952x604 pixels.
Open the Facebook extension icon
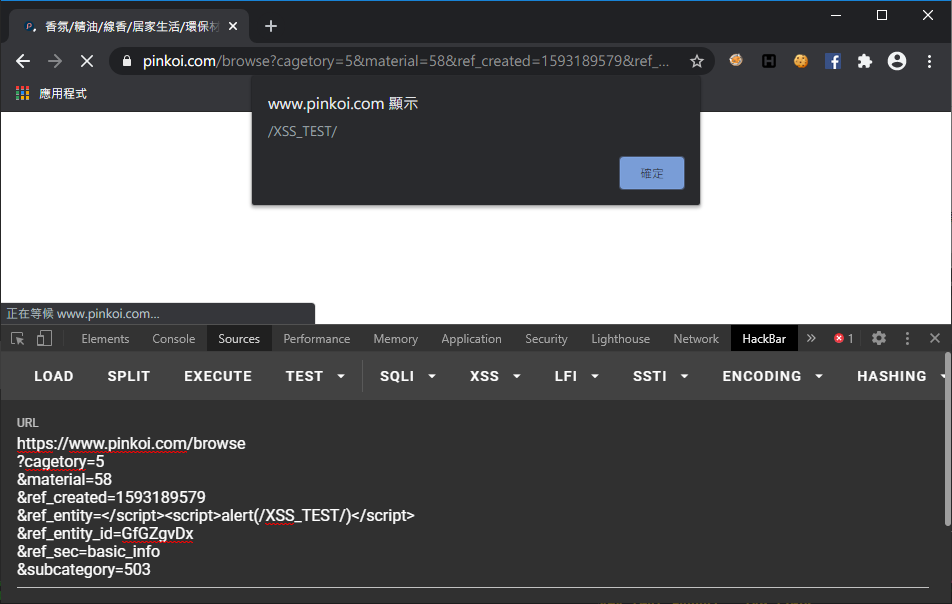(x=833, y=61)
